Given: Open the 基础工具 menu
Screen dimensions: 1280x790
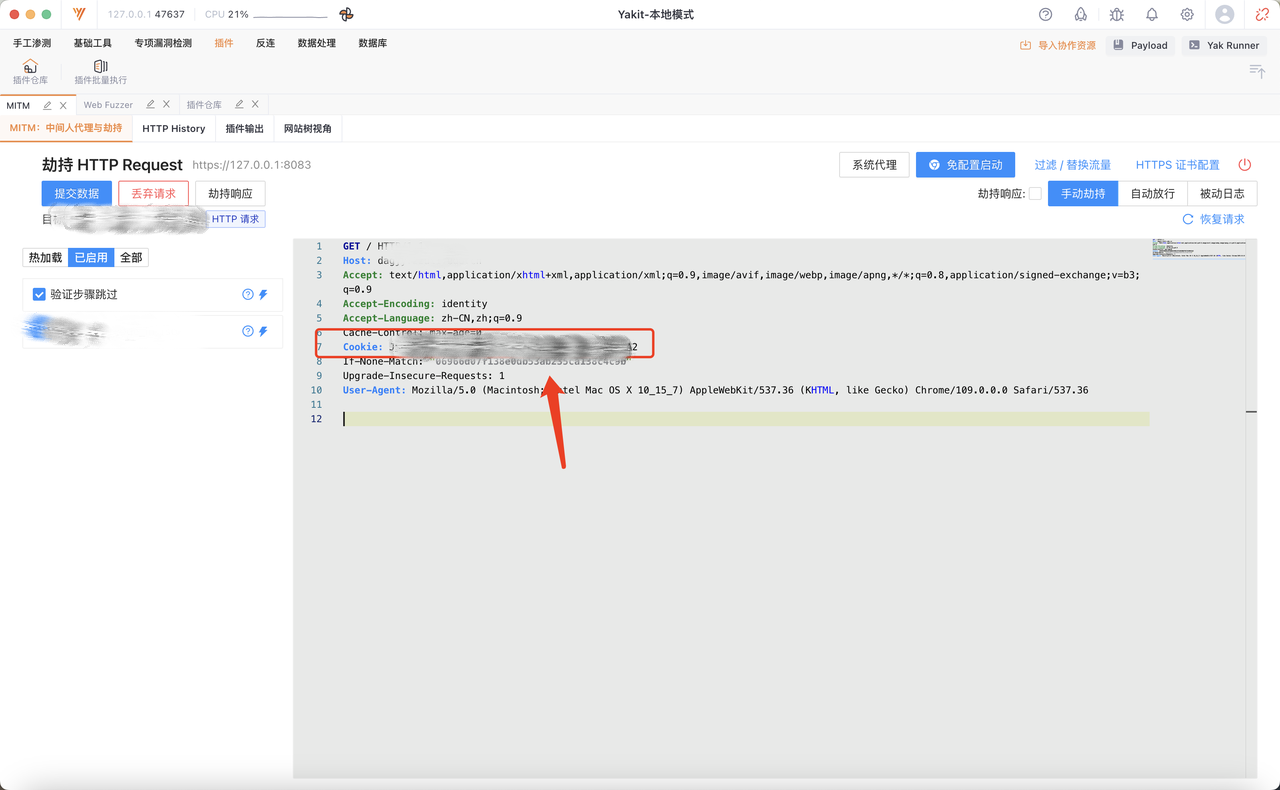Looking at the screenshot, I should point(92,44).
